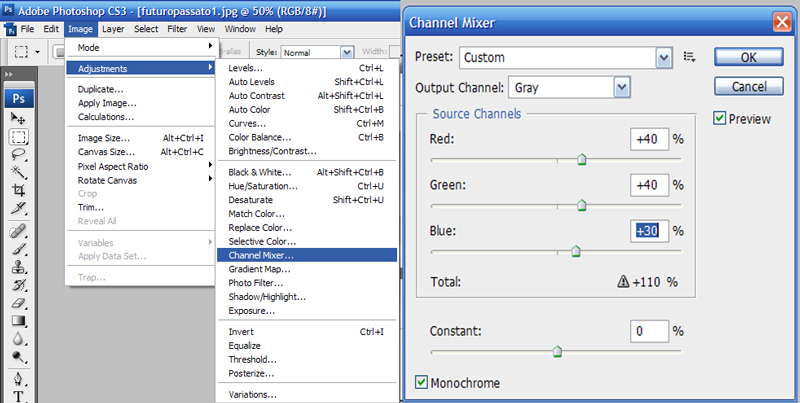Viewport: 800px width, 403px height.
Task: Select the Pen tool
Action: point(18,379)
